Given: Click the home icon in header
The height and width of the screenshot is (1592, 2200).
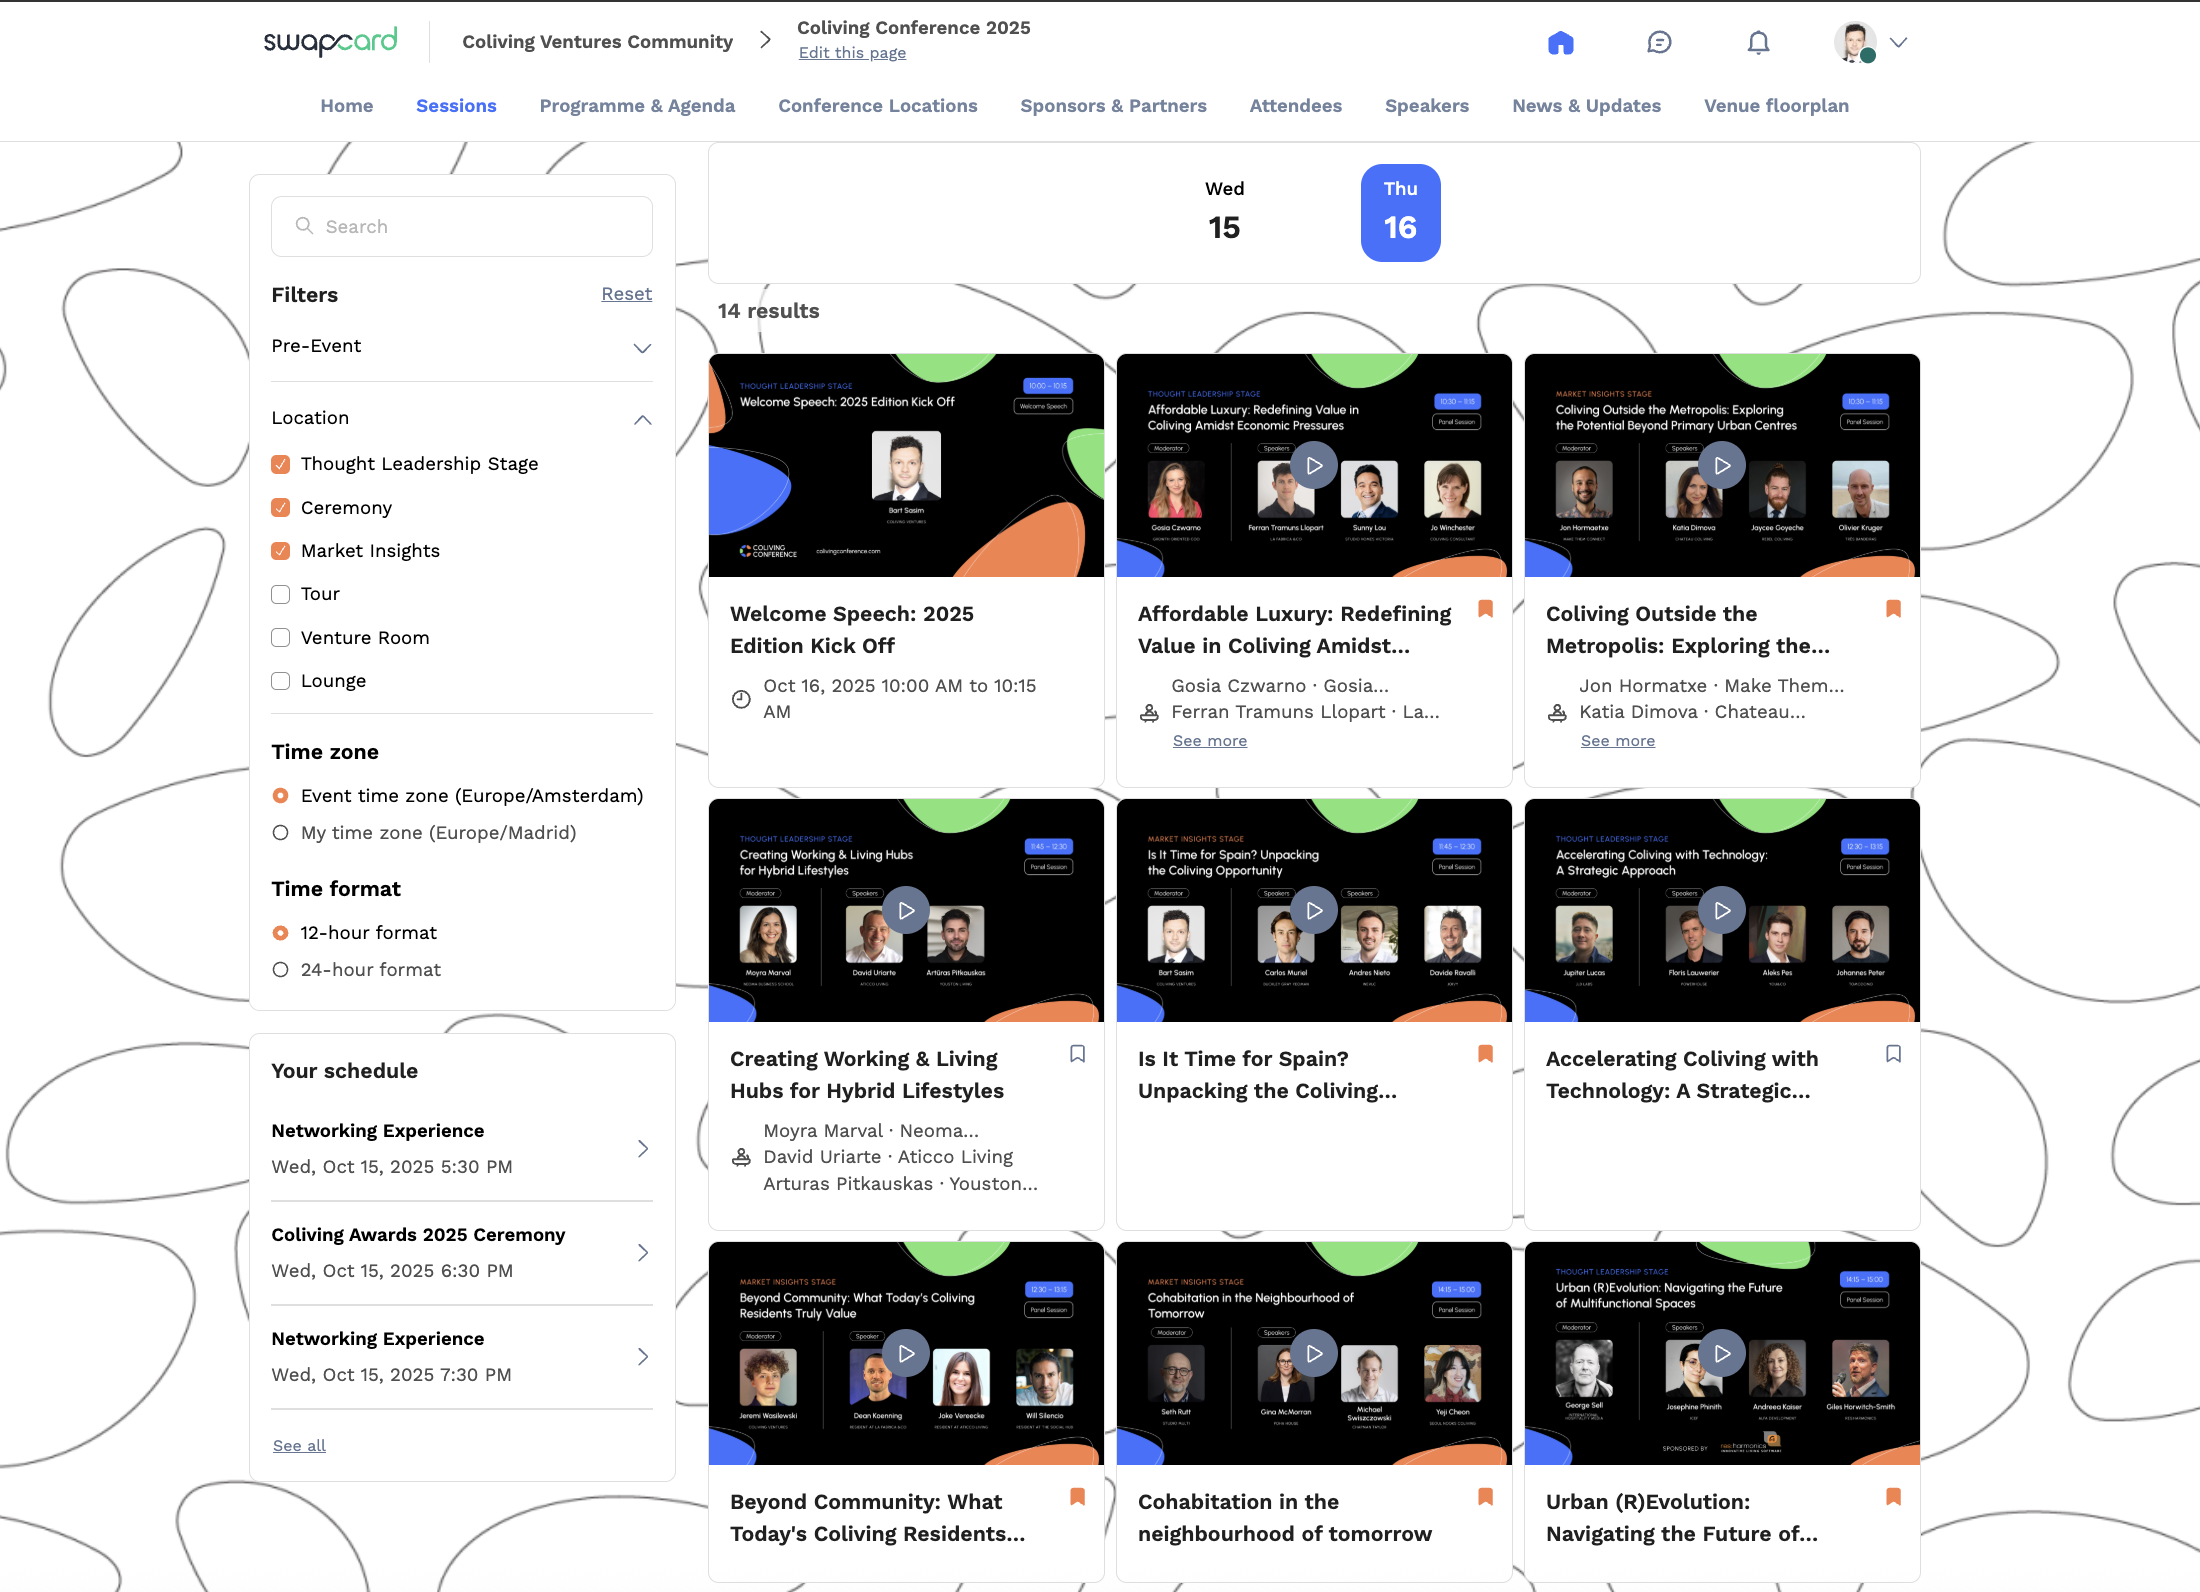Looking at the screenshot, I should 1560,43.
